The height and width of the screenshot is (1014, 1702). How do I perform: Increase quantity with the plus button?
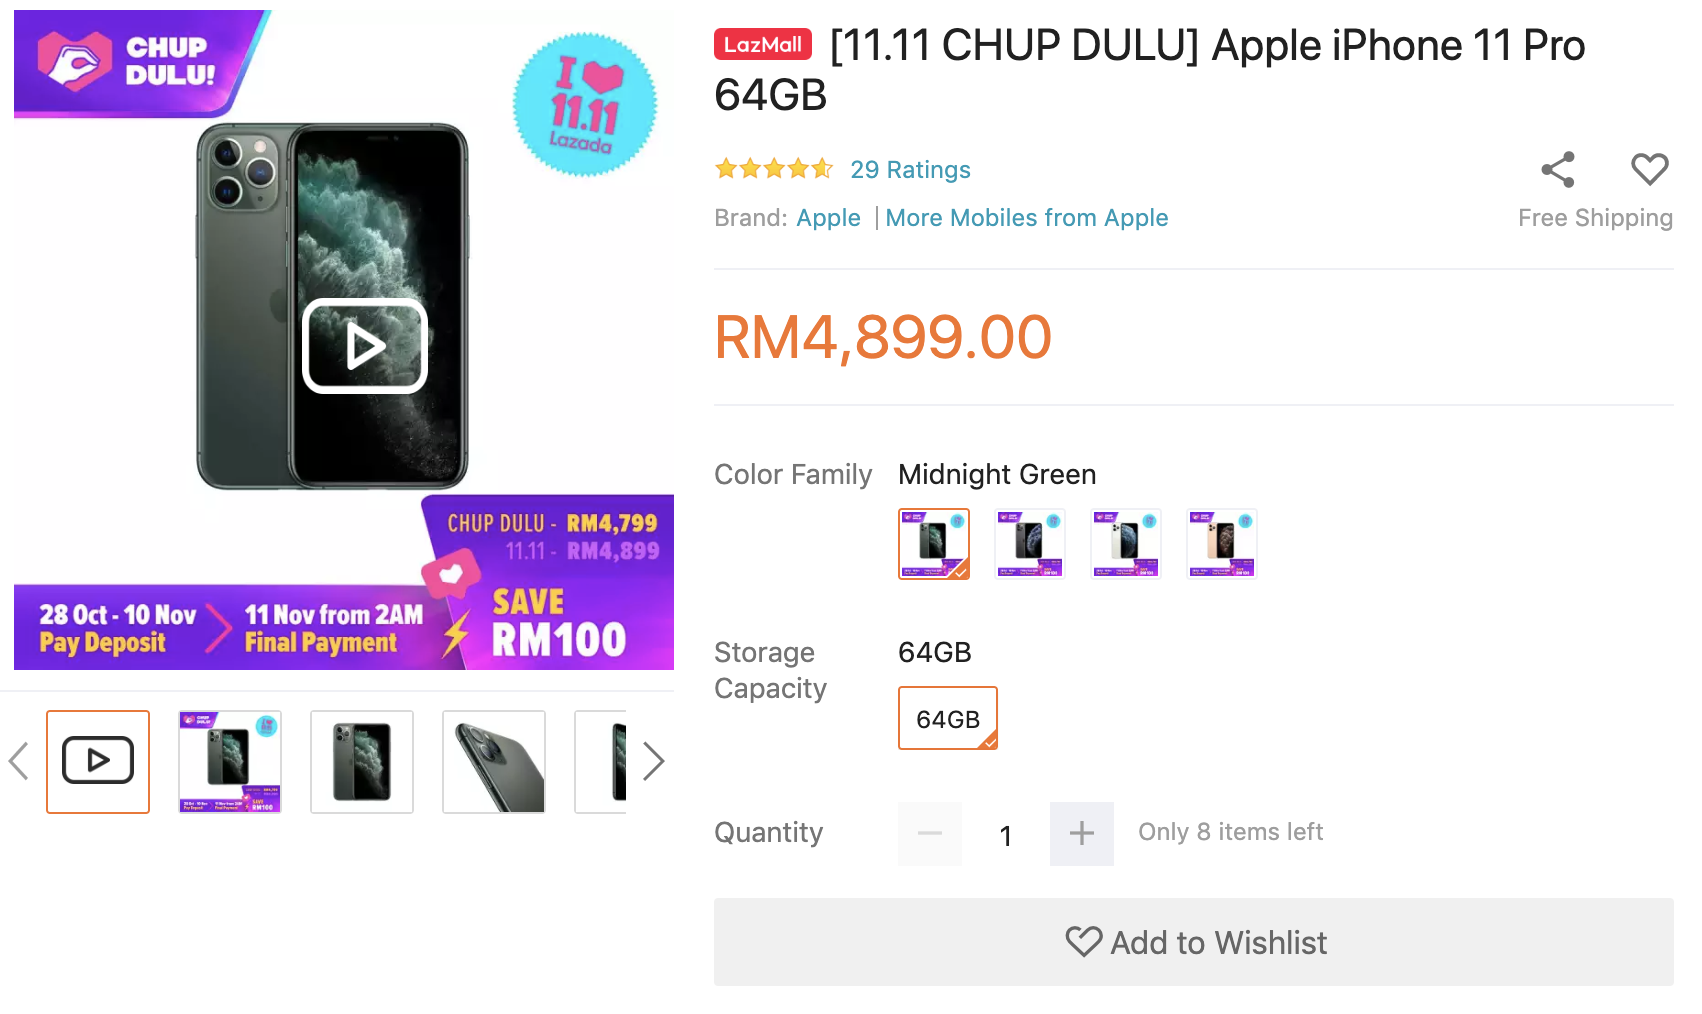point(1082,833)
